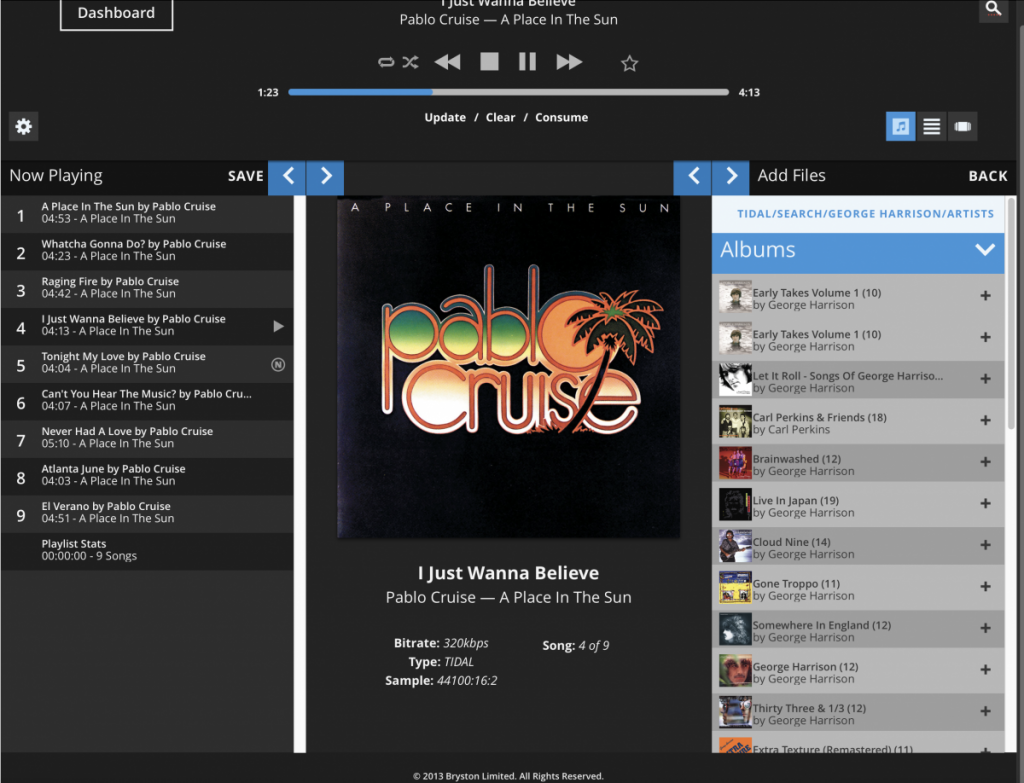Add Live In Japan album
This screenshot has height=783, width=1024.
[985, 503]
